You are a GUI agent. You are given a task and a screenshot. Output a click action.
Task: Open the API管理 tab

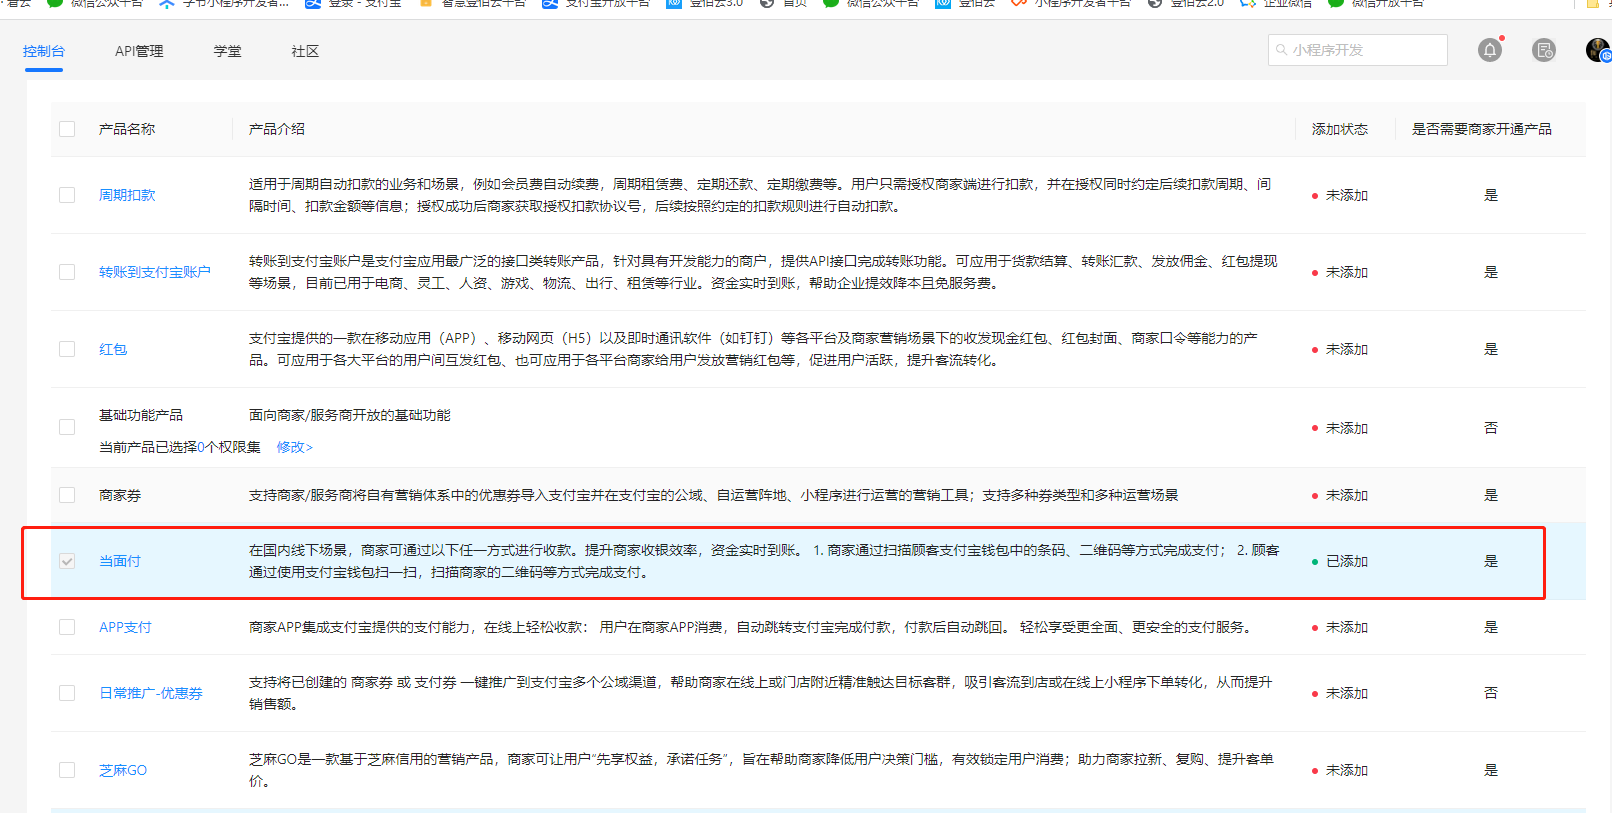(x=139, y=51)
